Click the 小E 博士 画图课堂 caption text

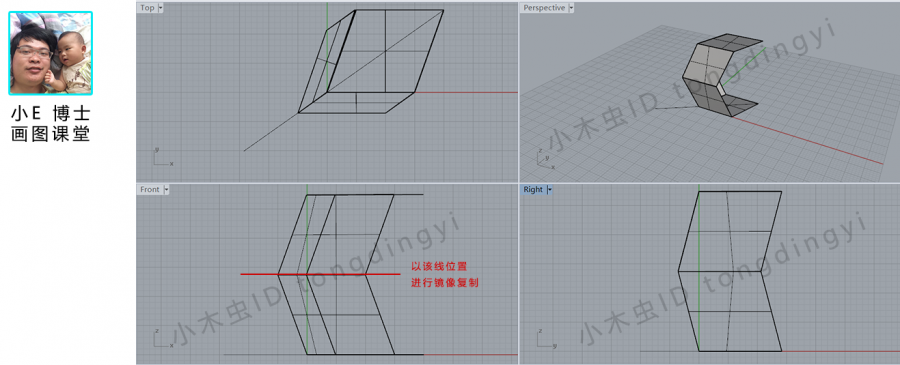click(x=51, y=124)
